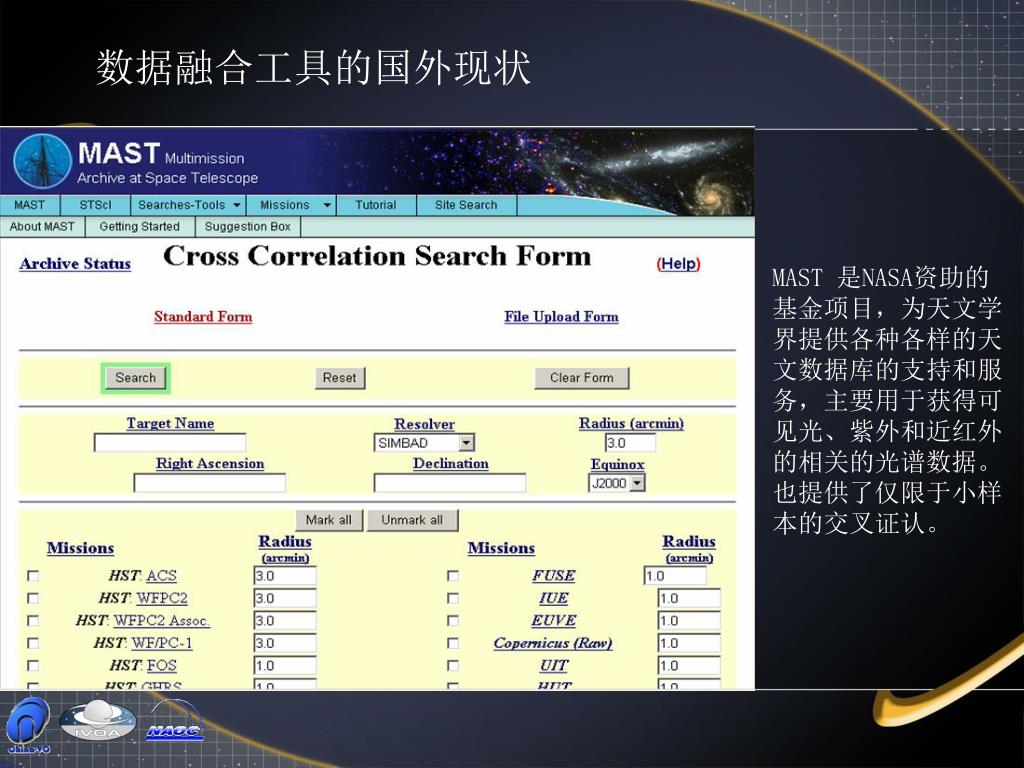This screenshot has width=1024, height=768.
Task: Open the STScI nav tab
Action: (x=95, y=205)
